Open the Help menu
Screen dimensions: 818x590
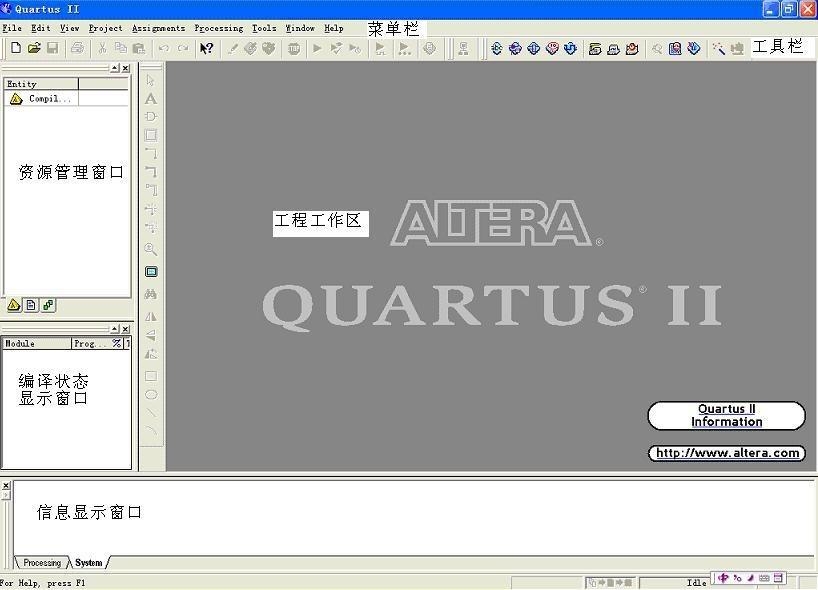coord(334,28)
